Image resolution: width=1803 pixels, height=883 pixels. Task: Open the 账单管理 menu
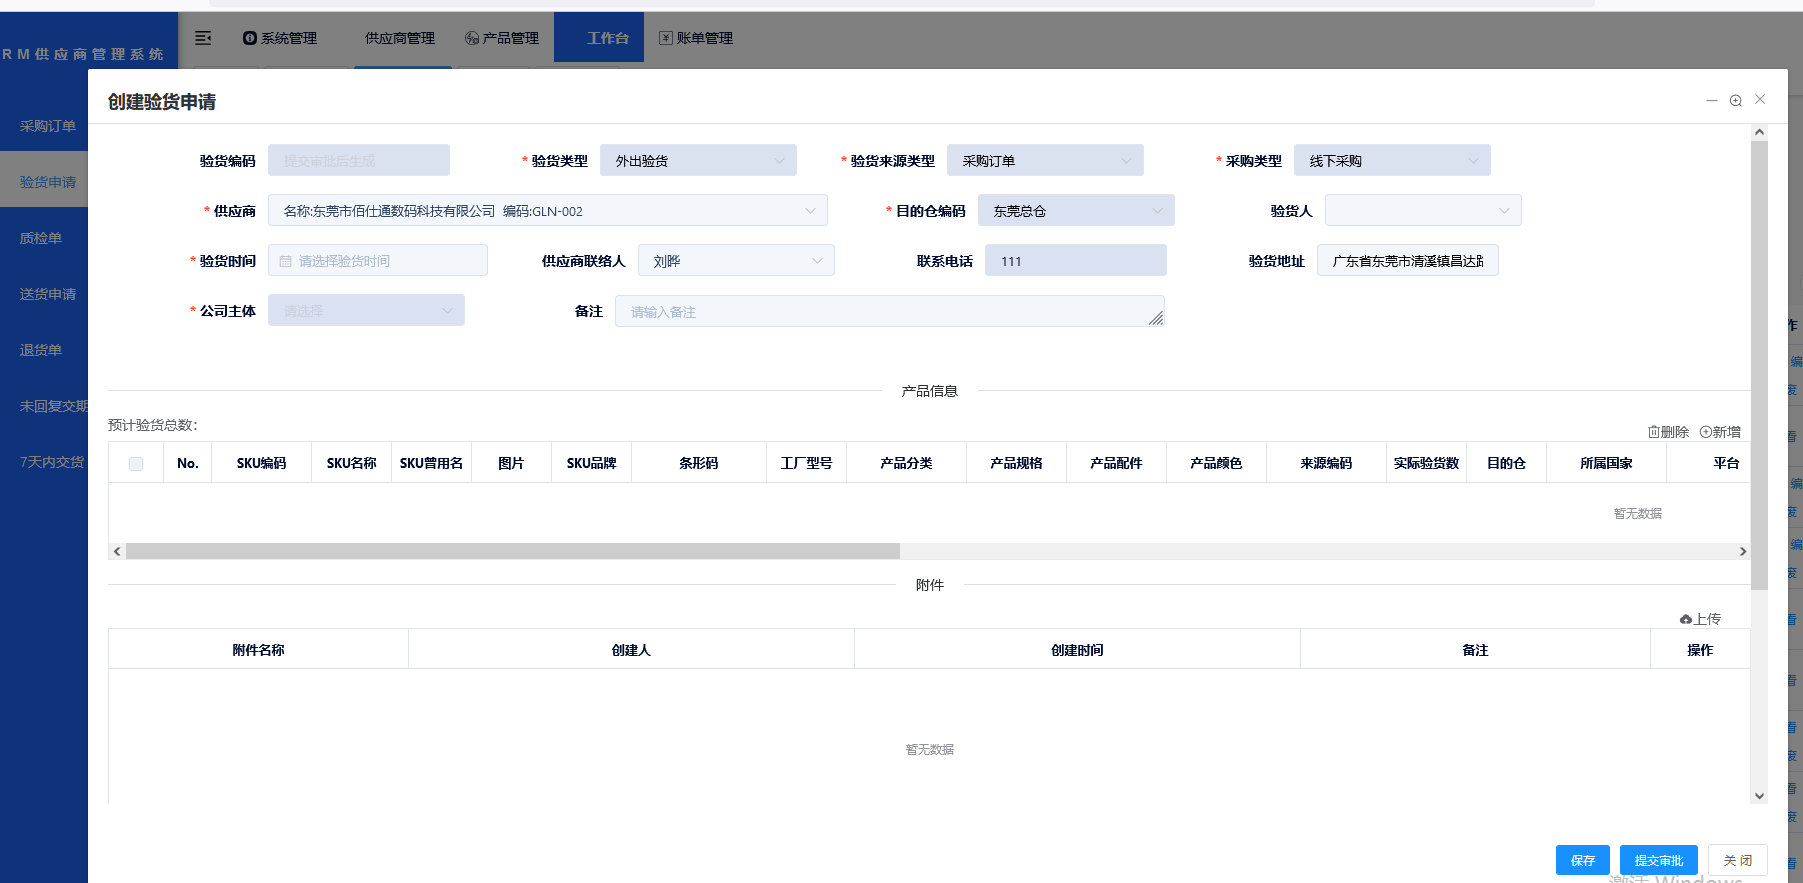pos(696,38)
